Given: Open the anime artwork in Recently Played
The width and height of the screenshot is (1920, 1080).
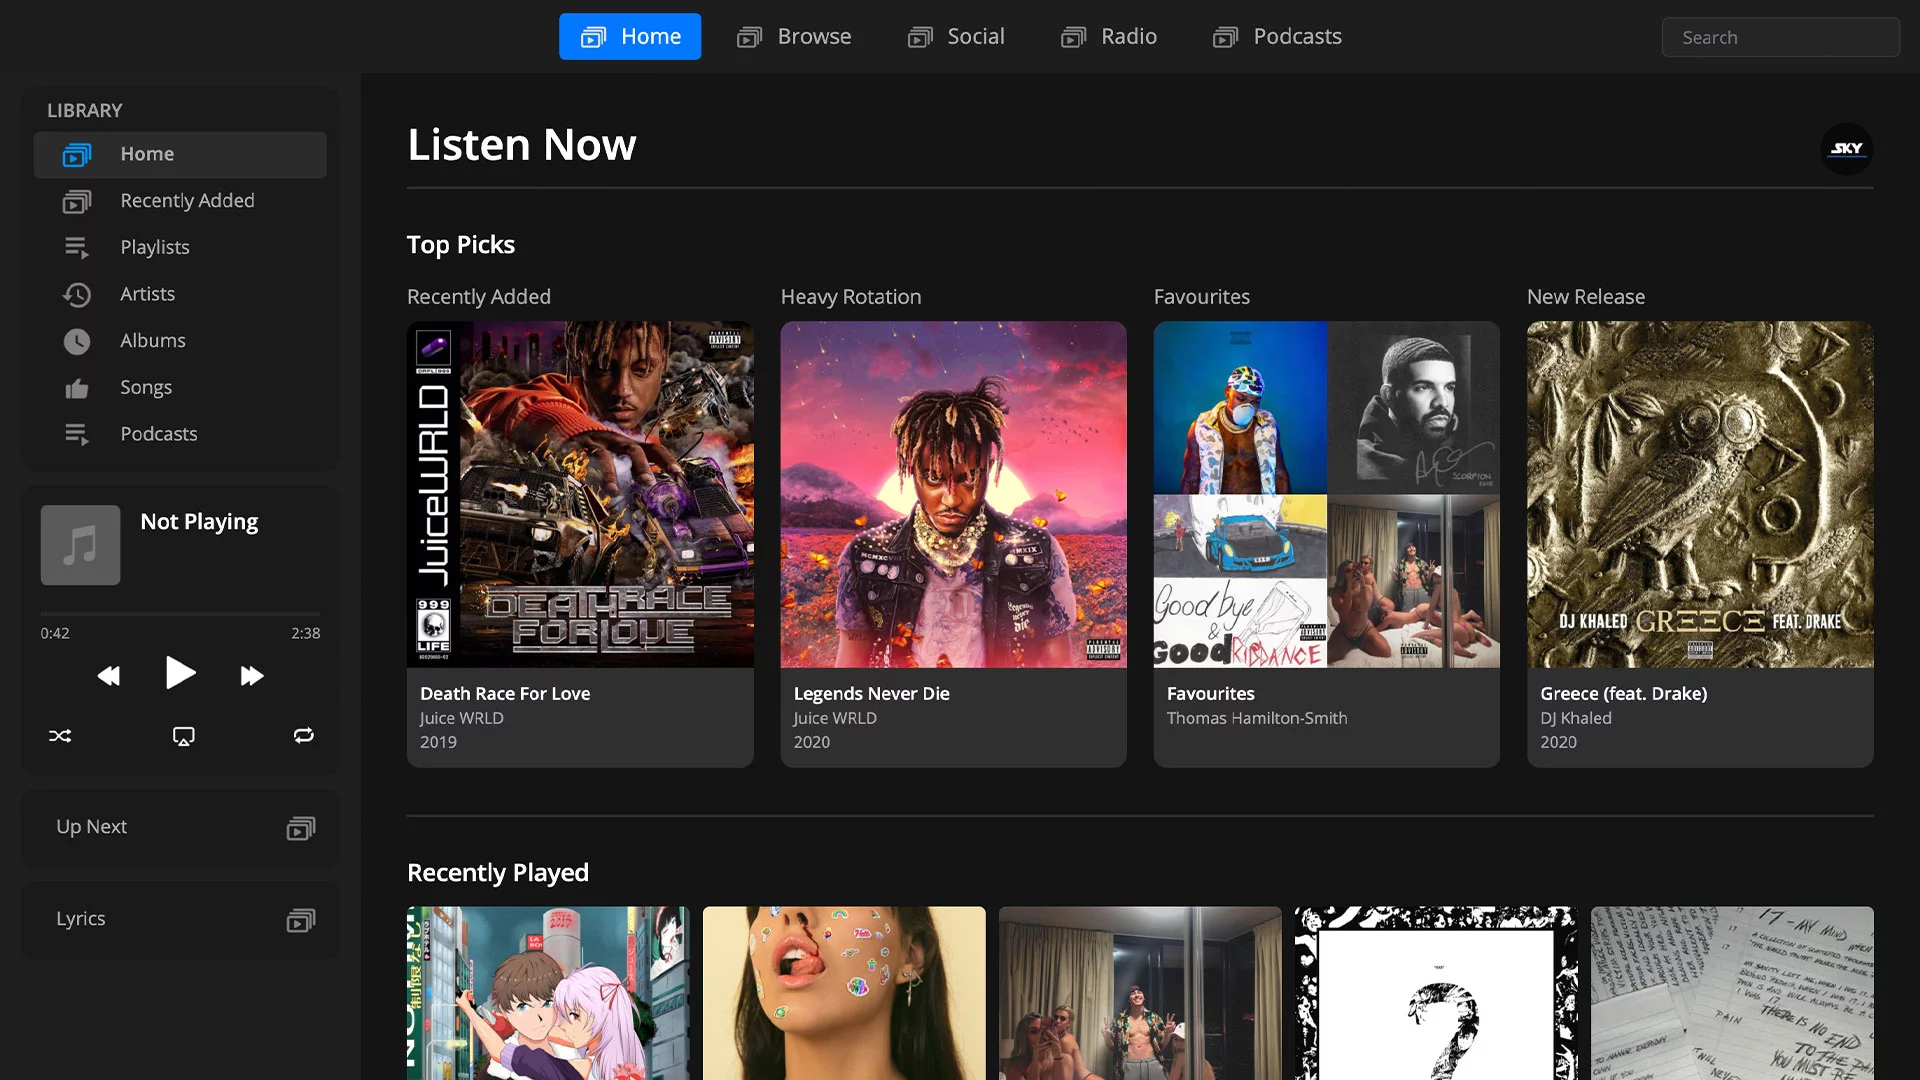Looking at the screenshot, I should click(x=548, y=993).
